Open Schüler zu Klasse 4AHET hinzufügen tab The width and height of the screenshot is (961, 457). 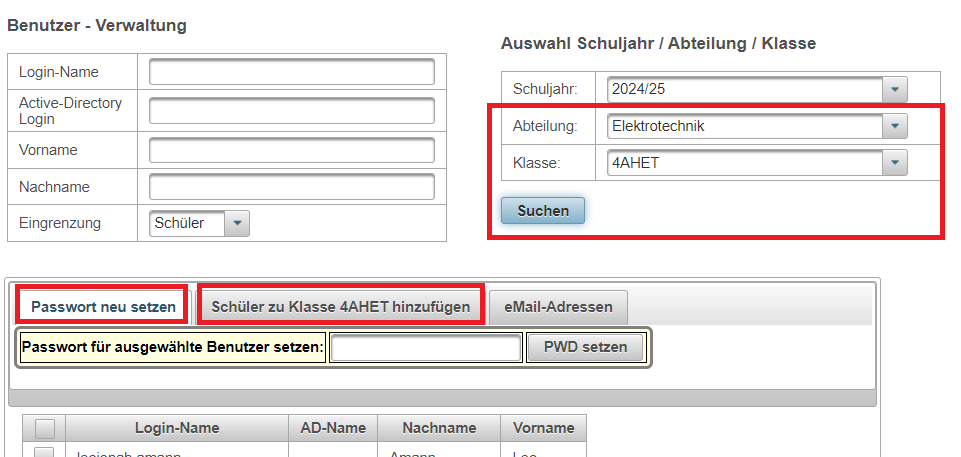[x=341, y=306]
